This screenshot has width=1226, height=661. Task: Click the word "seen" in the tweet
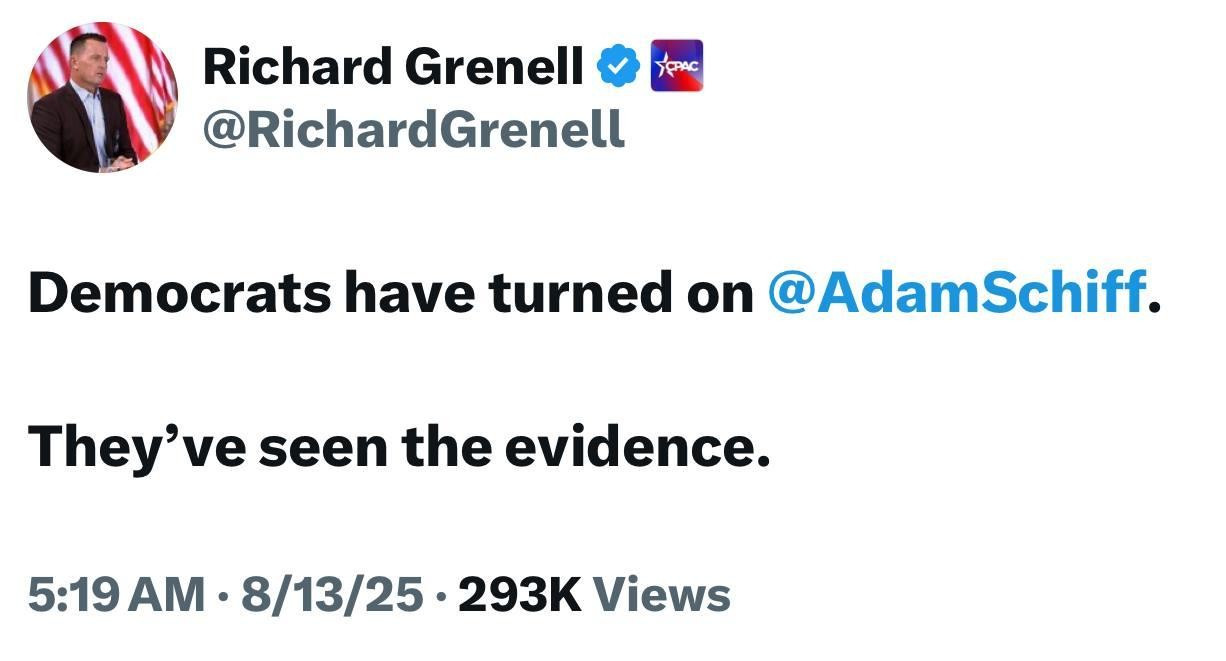coord(323,447)
